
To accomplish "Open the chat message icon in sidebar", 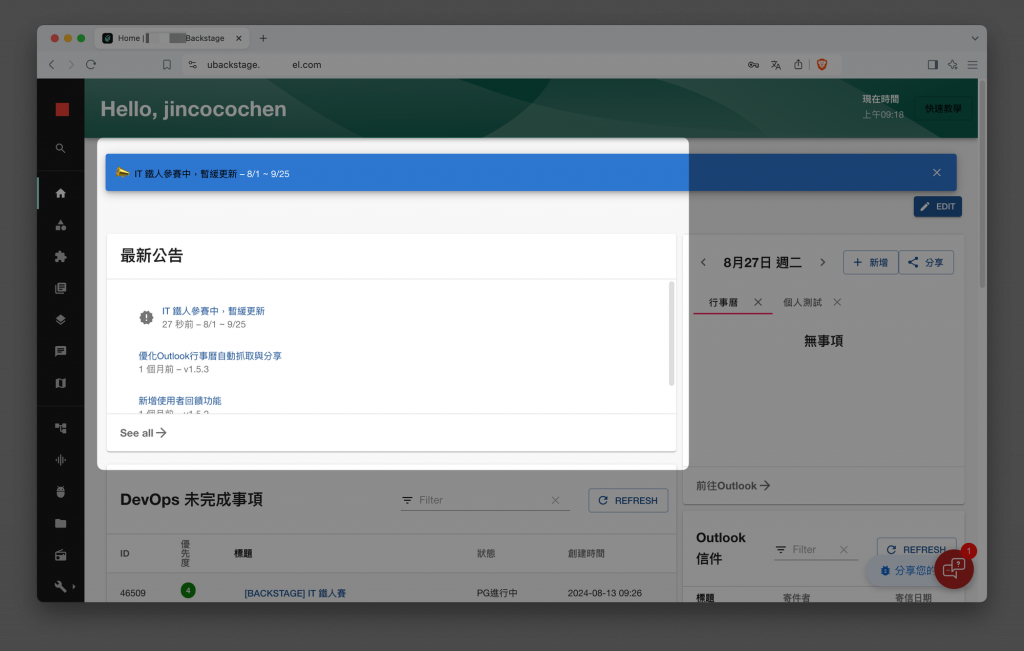I will tap(60, 351).
